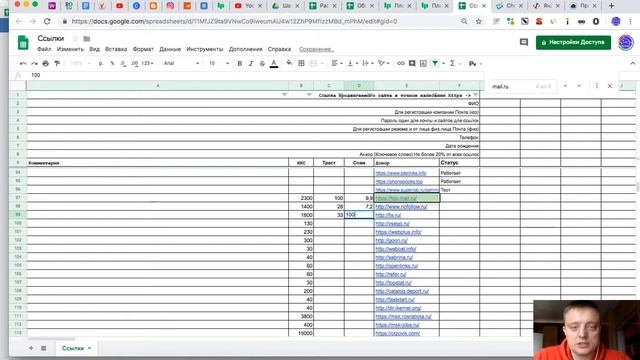The width and height of the screenshot is (640, 360).
Task: Open the fill color bucket
Action: pyautogui.click(x=289, y=63)
